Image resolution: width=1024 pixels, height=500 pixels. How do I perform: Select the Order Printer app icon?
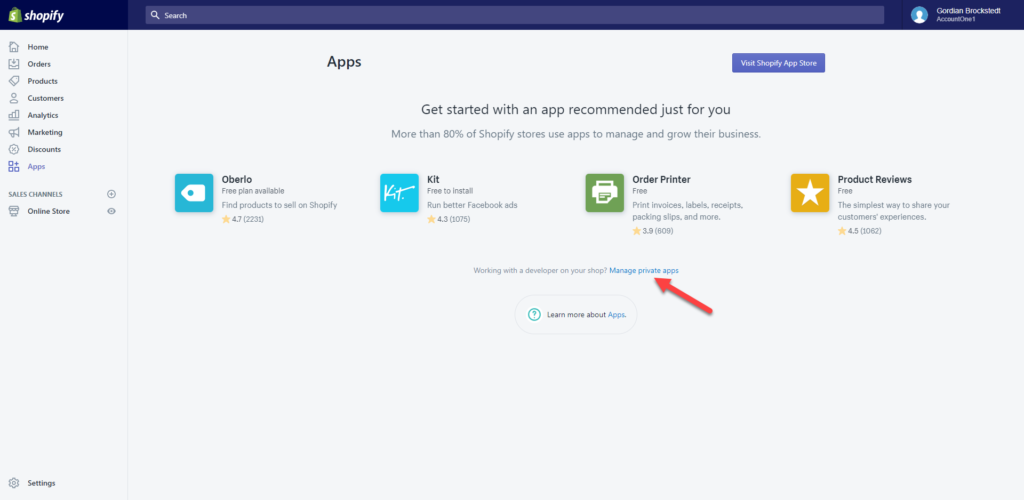click(605, 193)
